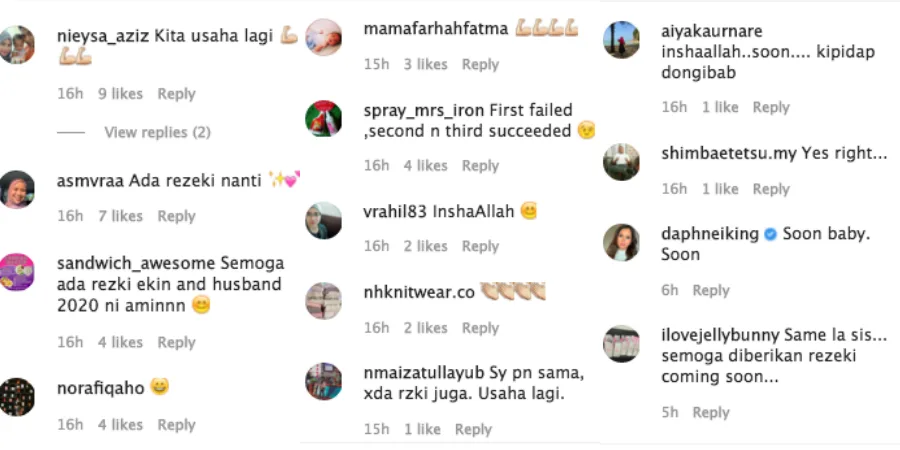900x450 pixels.
Task: Click the verified badge beside daphneiking
Action: [771, 234]
